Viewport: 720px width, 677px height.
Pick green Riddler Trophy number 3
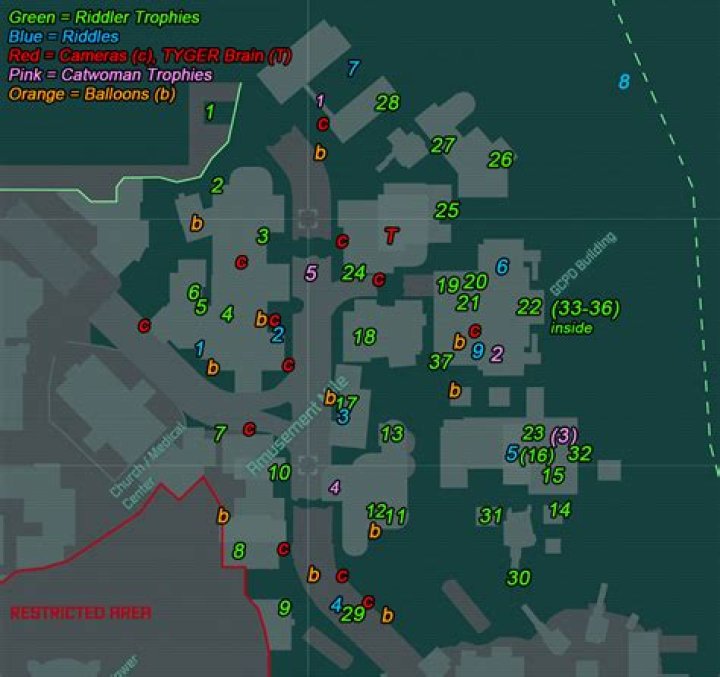pyautogui.click(x=263, y=236)
